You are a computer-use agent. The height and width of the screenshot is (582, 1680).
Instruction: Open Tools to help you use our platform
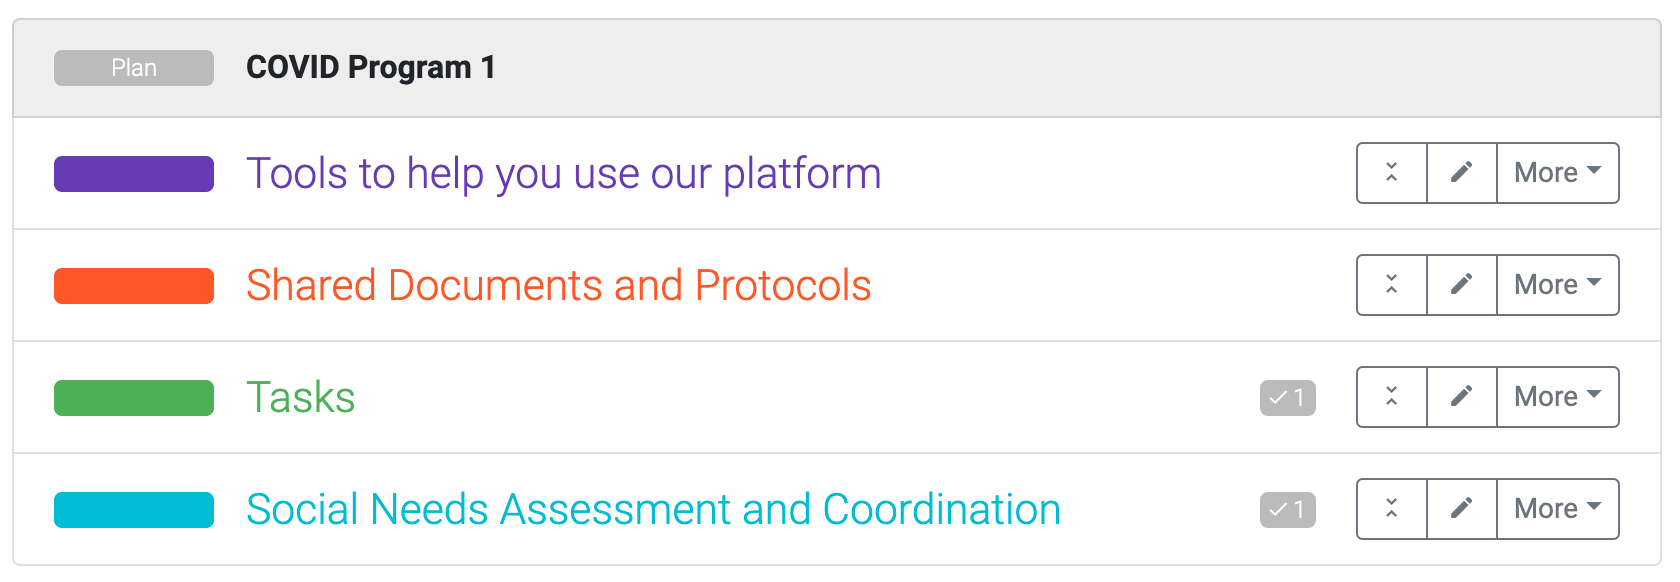coord(563,174)
